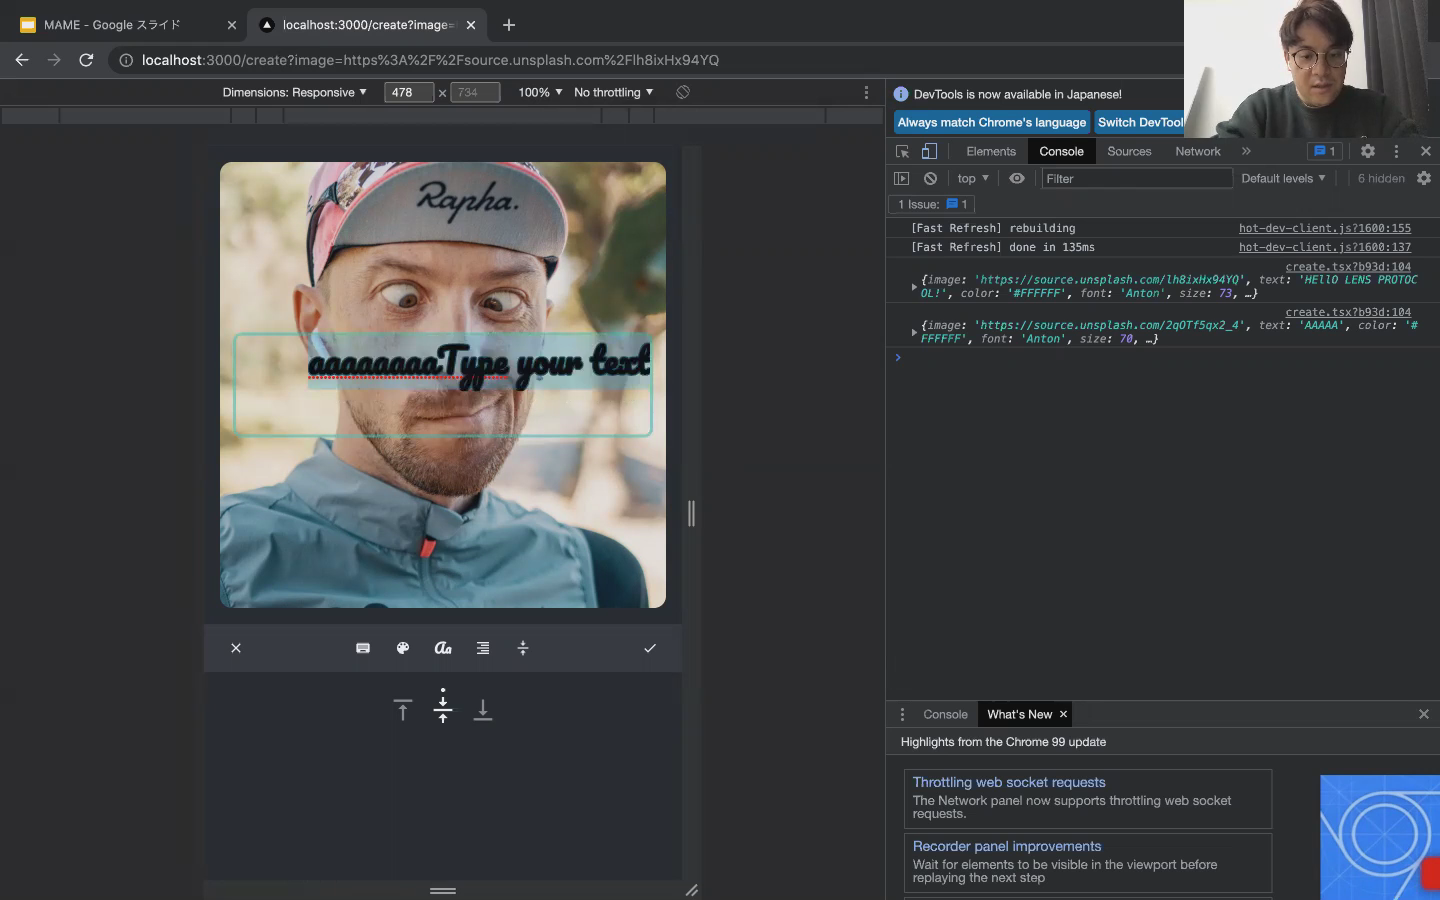1440x900 pixels.
Task: Open Throttling web socket requests link
Action: pos(1009,782)
